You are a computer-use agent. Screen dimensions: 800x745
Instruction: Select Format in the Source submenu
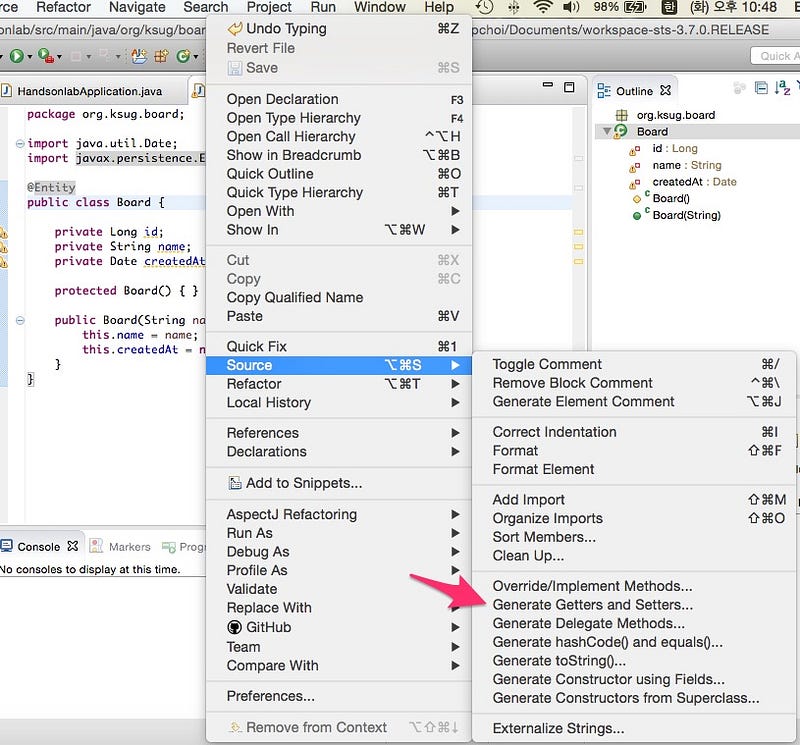pos(635,451)
